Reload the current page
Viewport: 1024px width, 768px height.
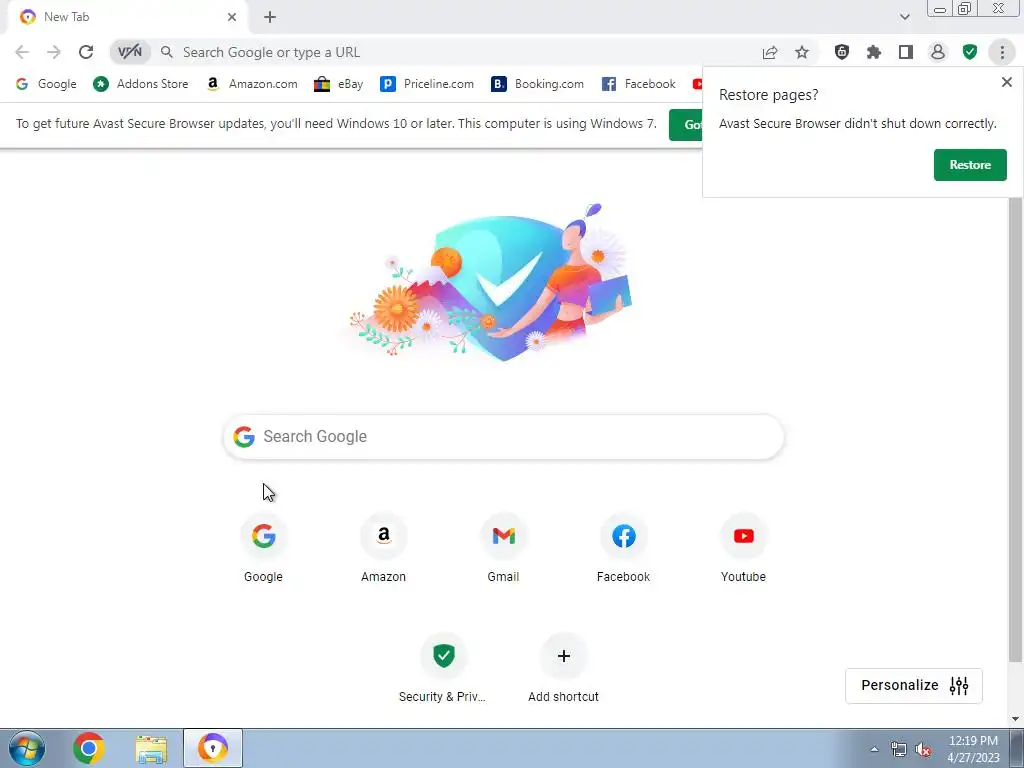click(86, 52)
